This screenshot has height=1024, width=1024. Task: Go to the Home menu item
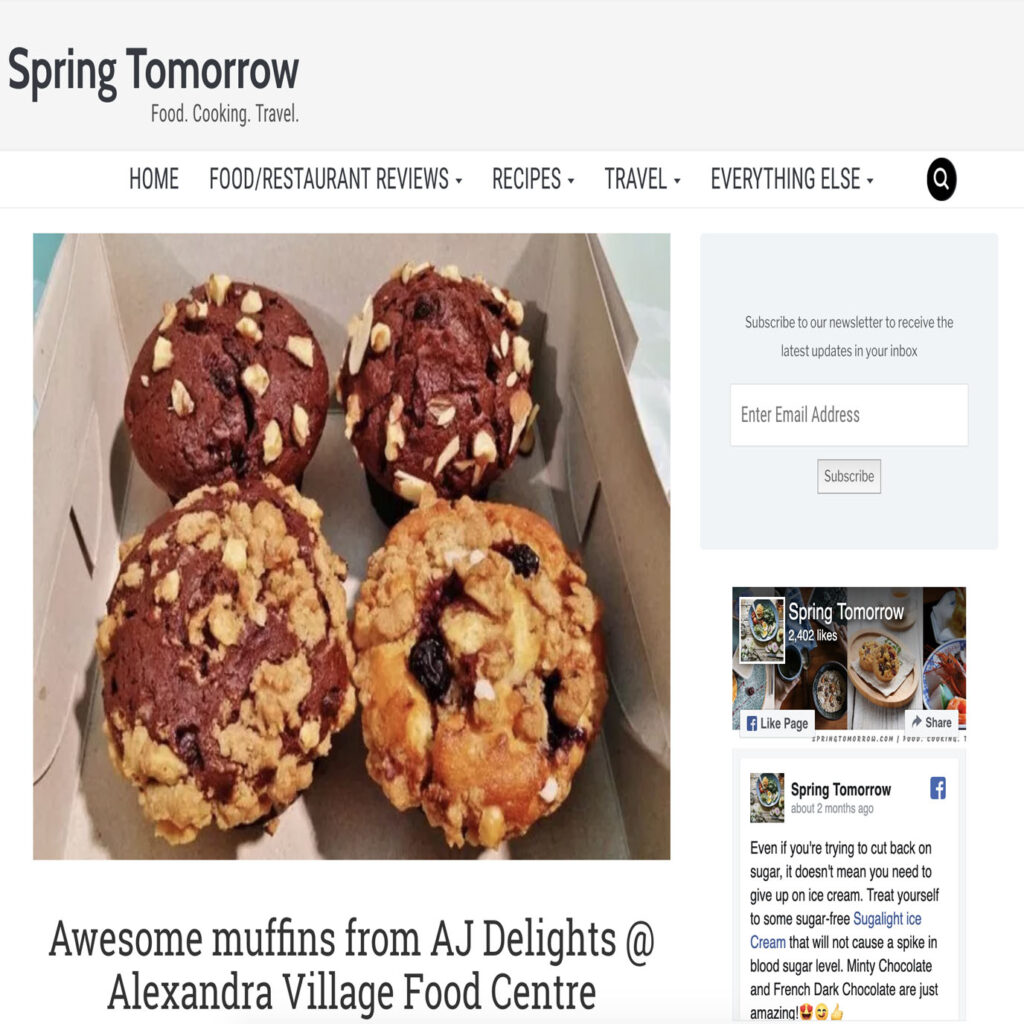(x=153, y=179)
